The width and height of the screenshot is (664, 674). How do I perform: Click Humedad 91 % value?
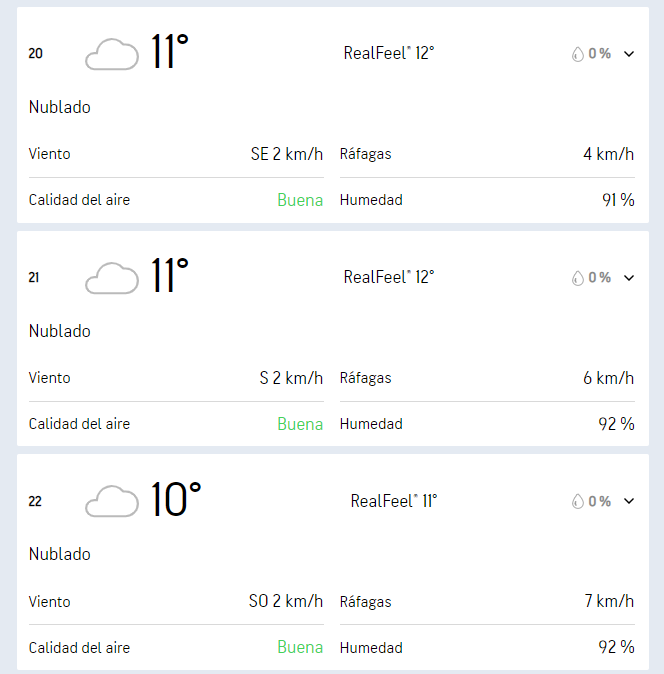pyautogui.click(x=618, y=200)
